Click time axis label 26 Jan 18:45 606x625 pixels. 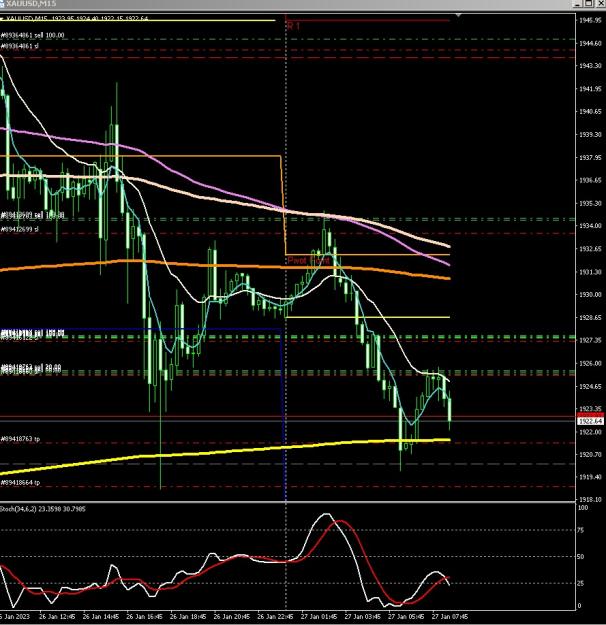click(x=188, y=617)
